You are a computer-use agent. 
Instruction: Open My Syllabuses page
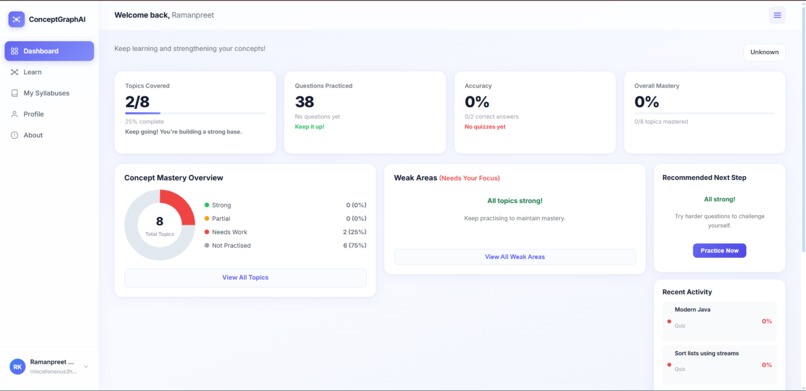(49, 94)
